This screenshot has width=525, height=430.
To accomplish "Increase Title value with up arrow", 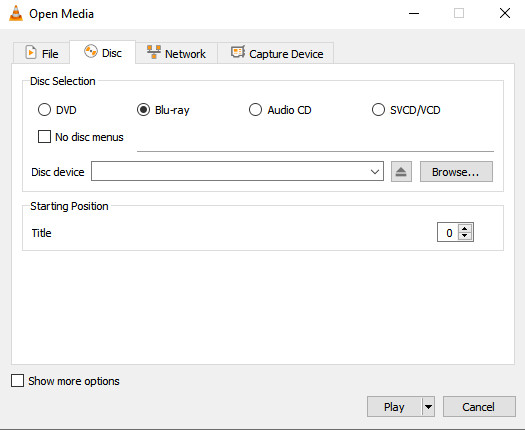I will (464, 228).
